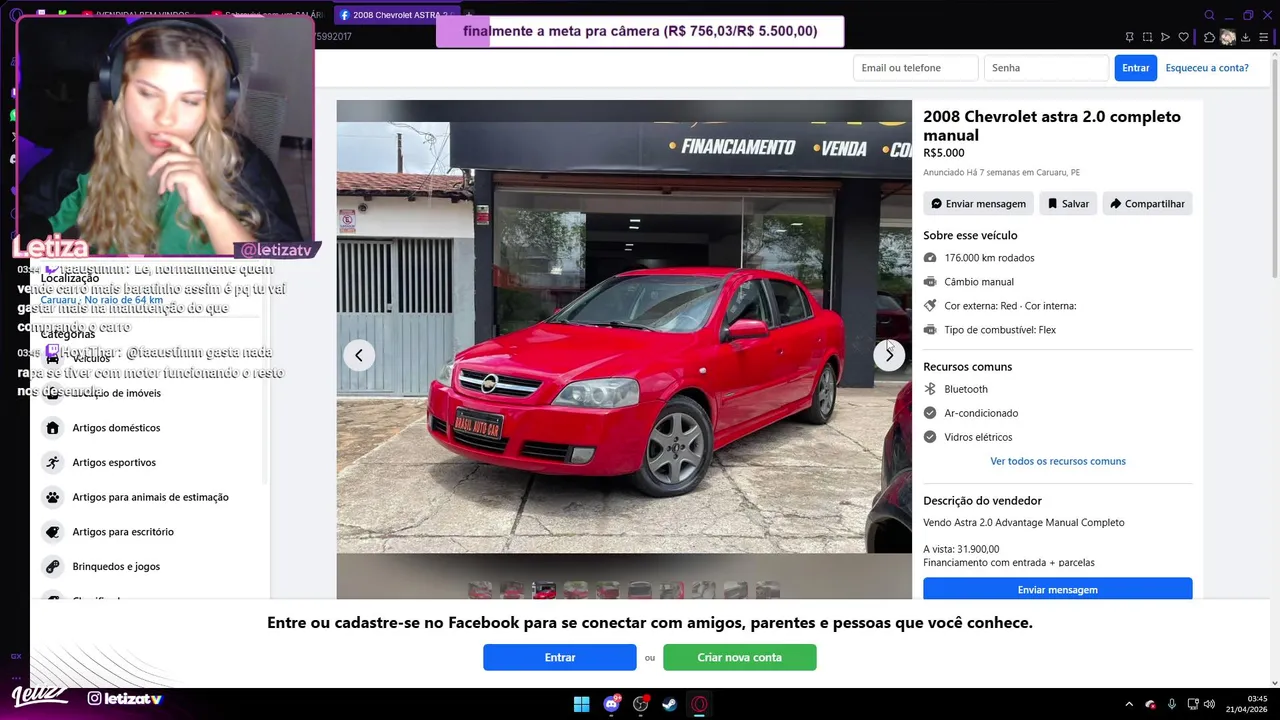Image resolution: width=1280 pixels, height=720 pixels.
Task: Focus the Senha password field
Action: point(1046,68)
